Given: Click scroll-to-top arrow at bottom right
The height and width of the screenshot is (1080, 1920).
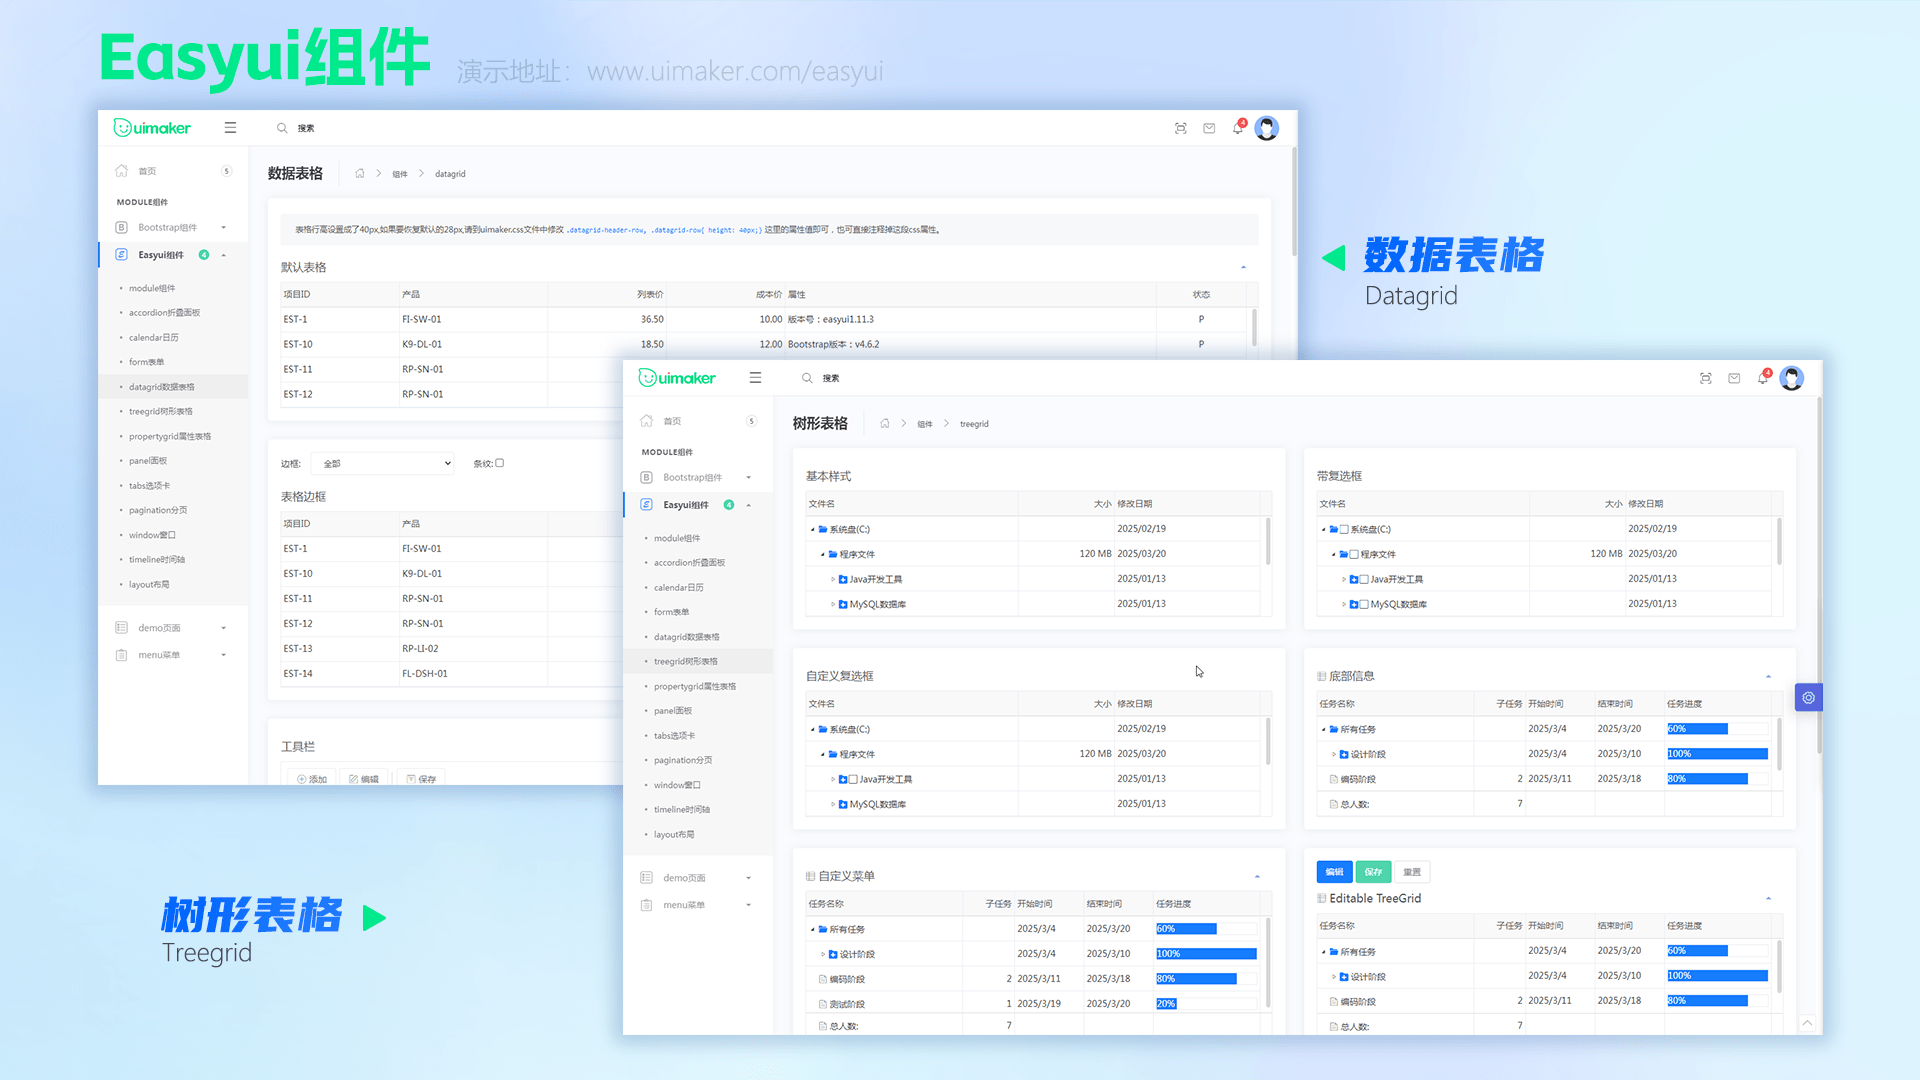Looking at the screenshot, I should point(1807,1022).
